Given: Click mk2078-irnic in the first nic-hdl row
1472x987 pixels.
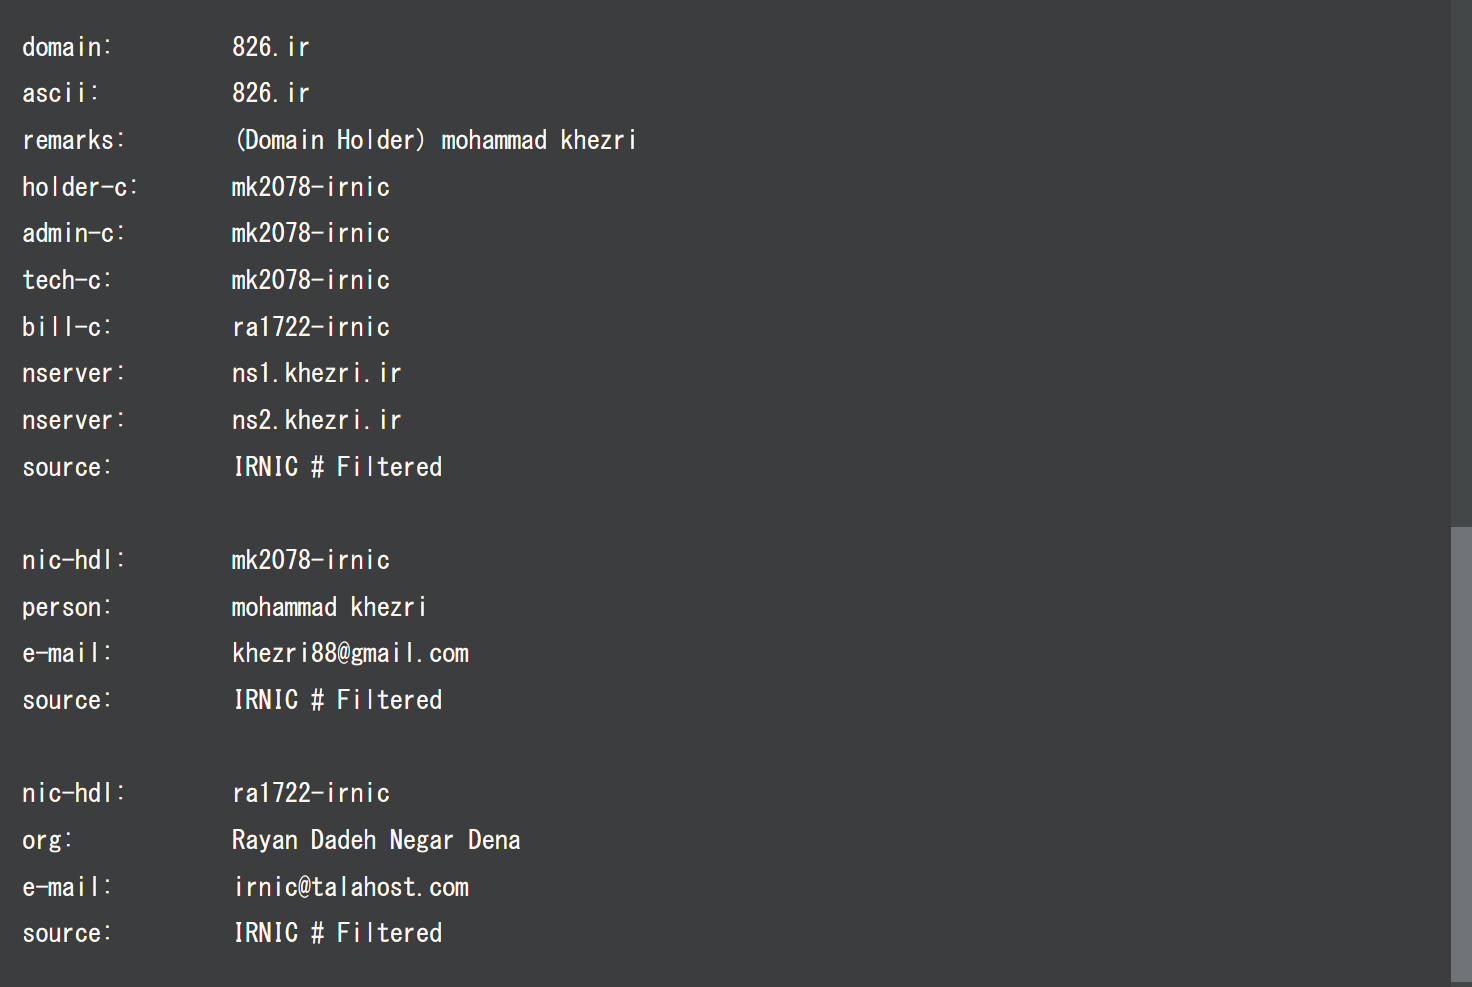Looking at the screenshot, I should [x=310, y=560].
